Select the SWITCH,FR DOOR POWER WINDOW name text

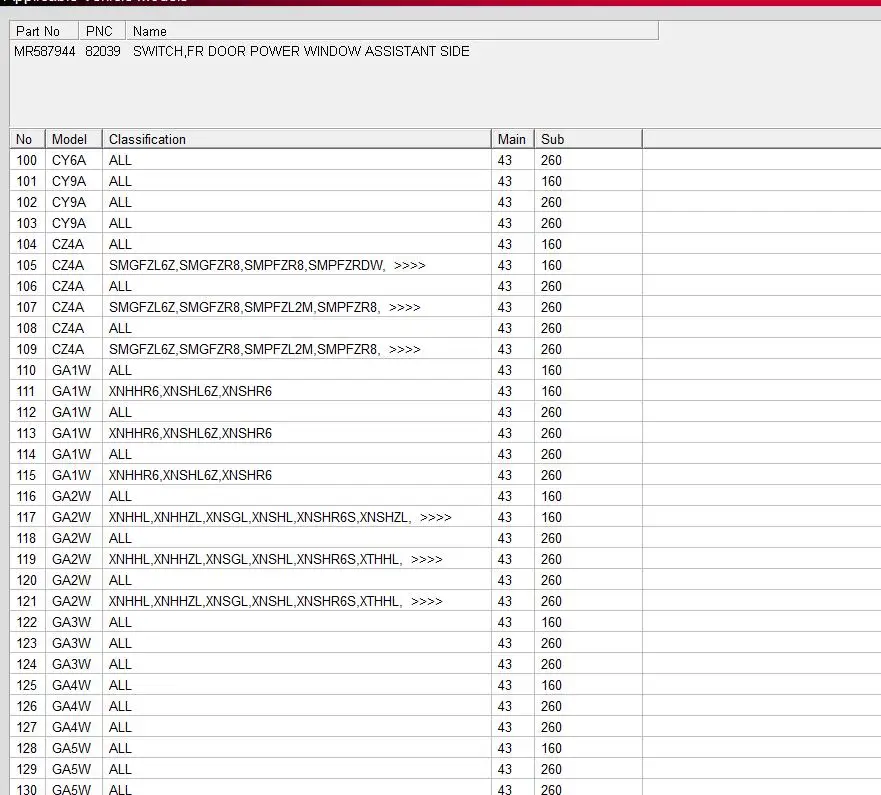[301, 52]
